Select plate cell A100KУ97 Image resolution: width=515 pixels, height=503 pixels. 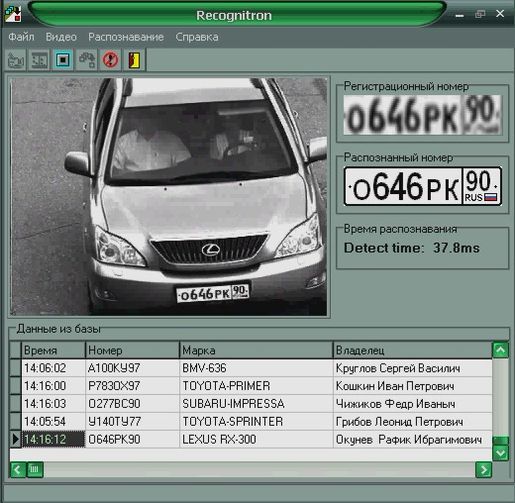pyautogui.click(x=132, y=368)
